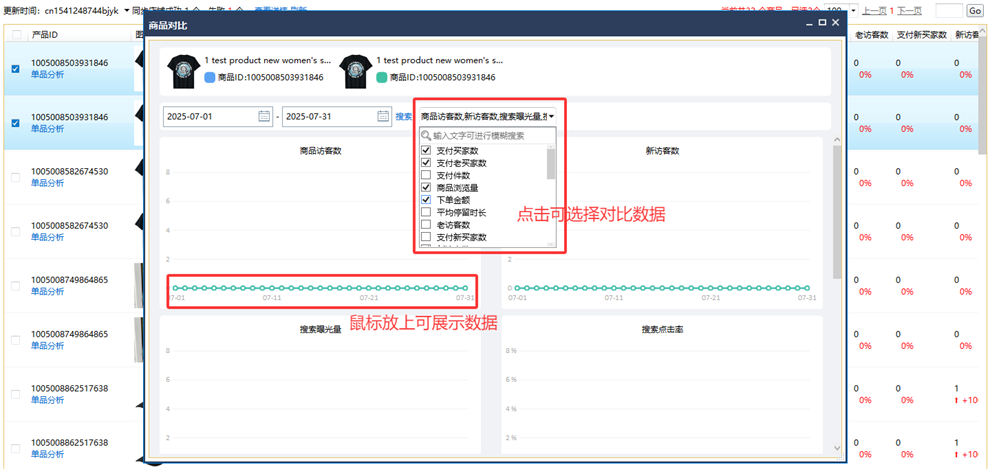Uncheck the 支付买家数 metric
The image size is (990, 469).
426,151
